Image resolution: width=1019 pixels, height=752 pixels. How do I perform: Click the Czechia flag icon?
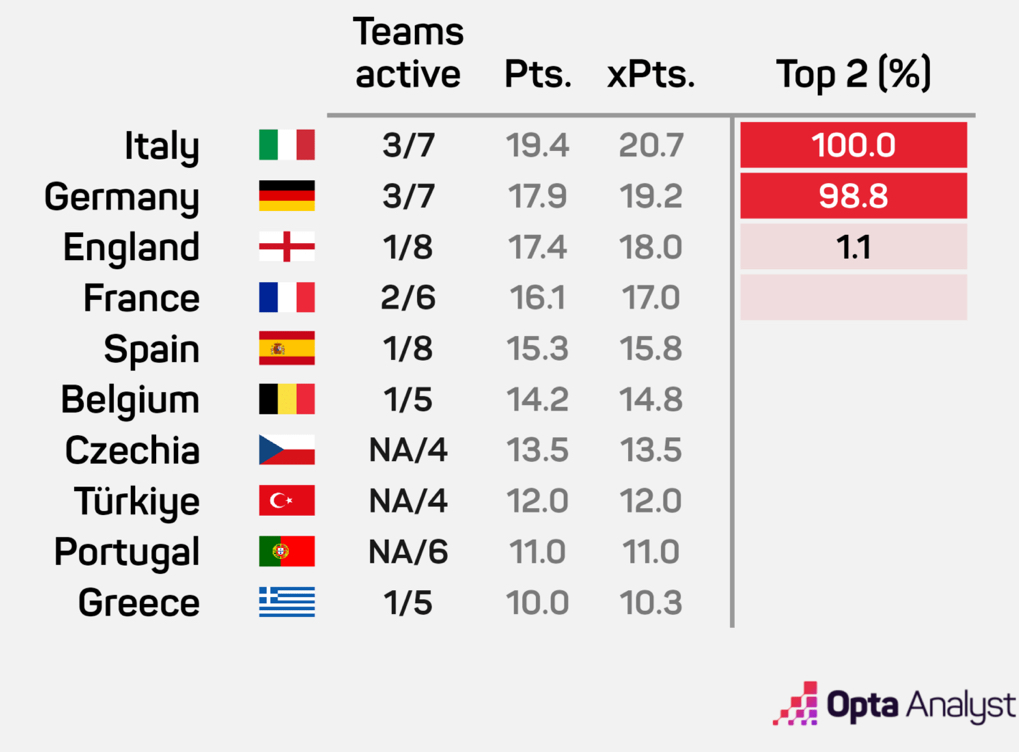(286, 450)
